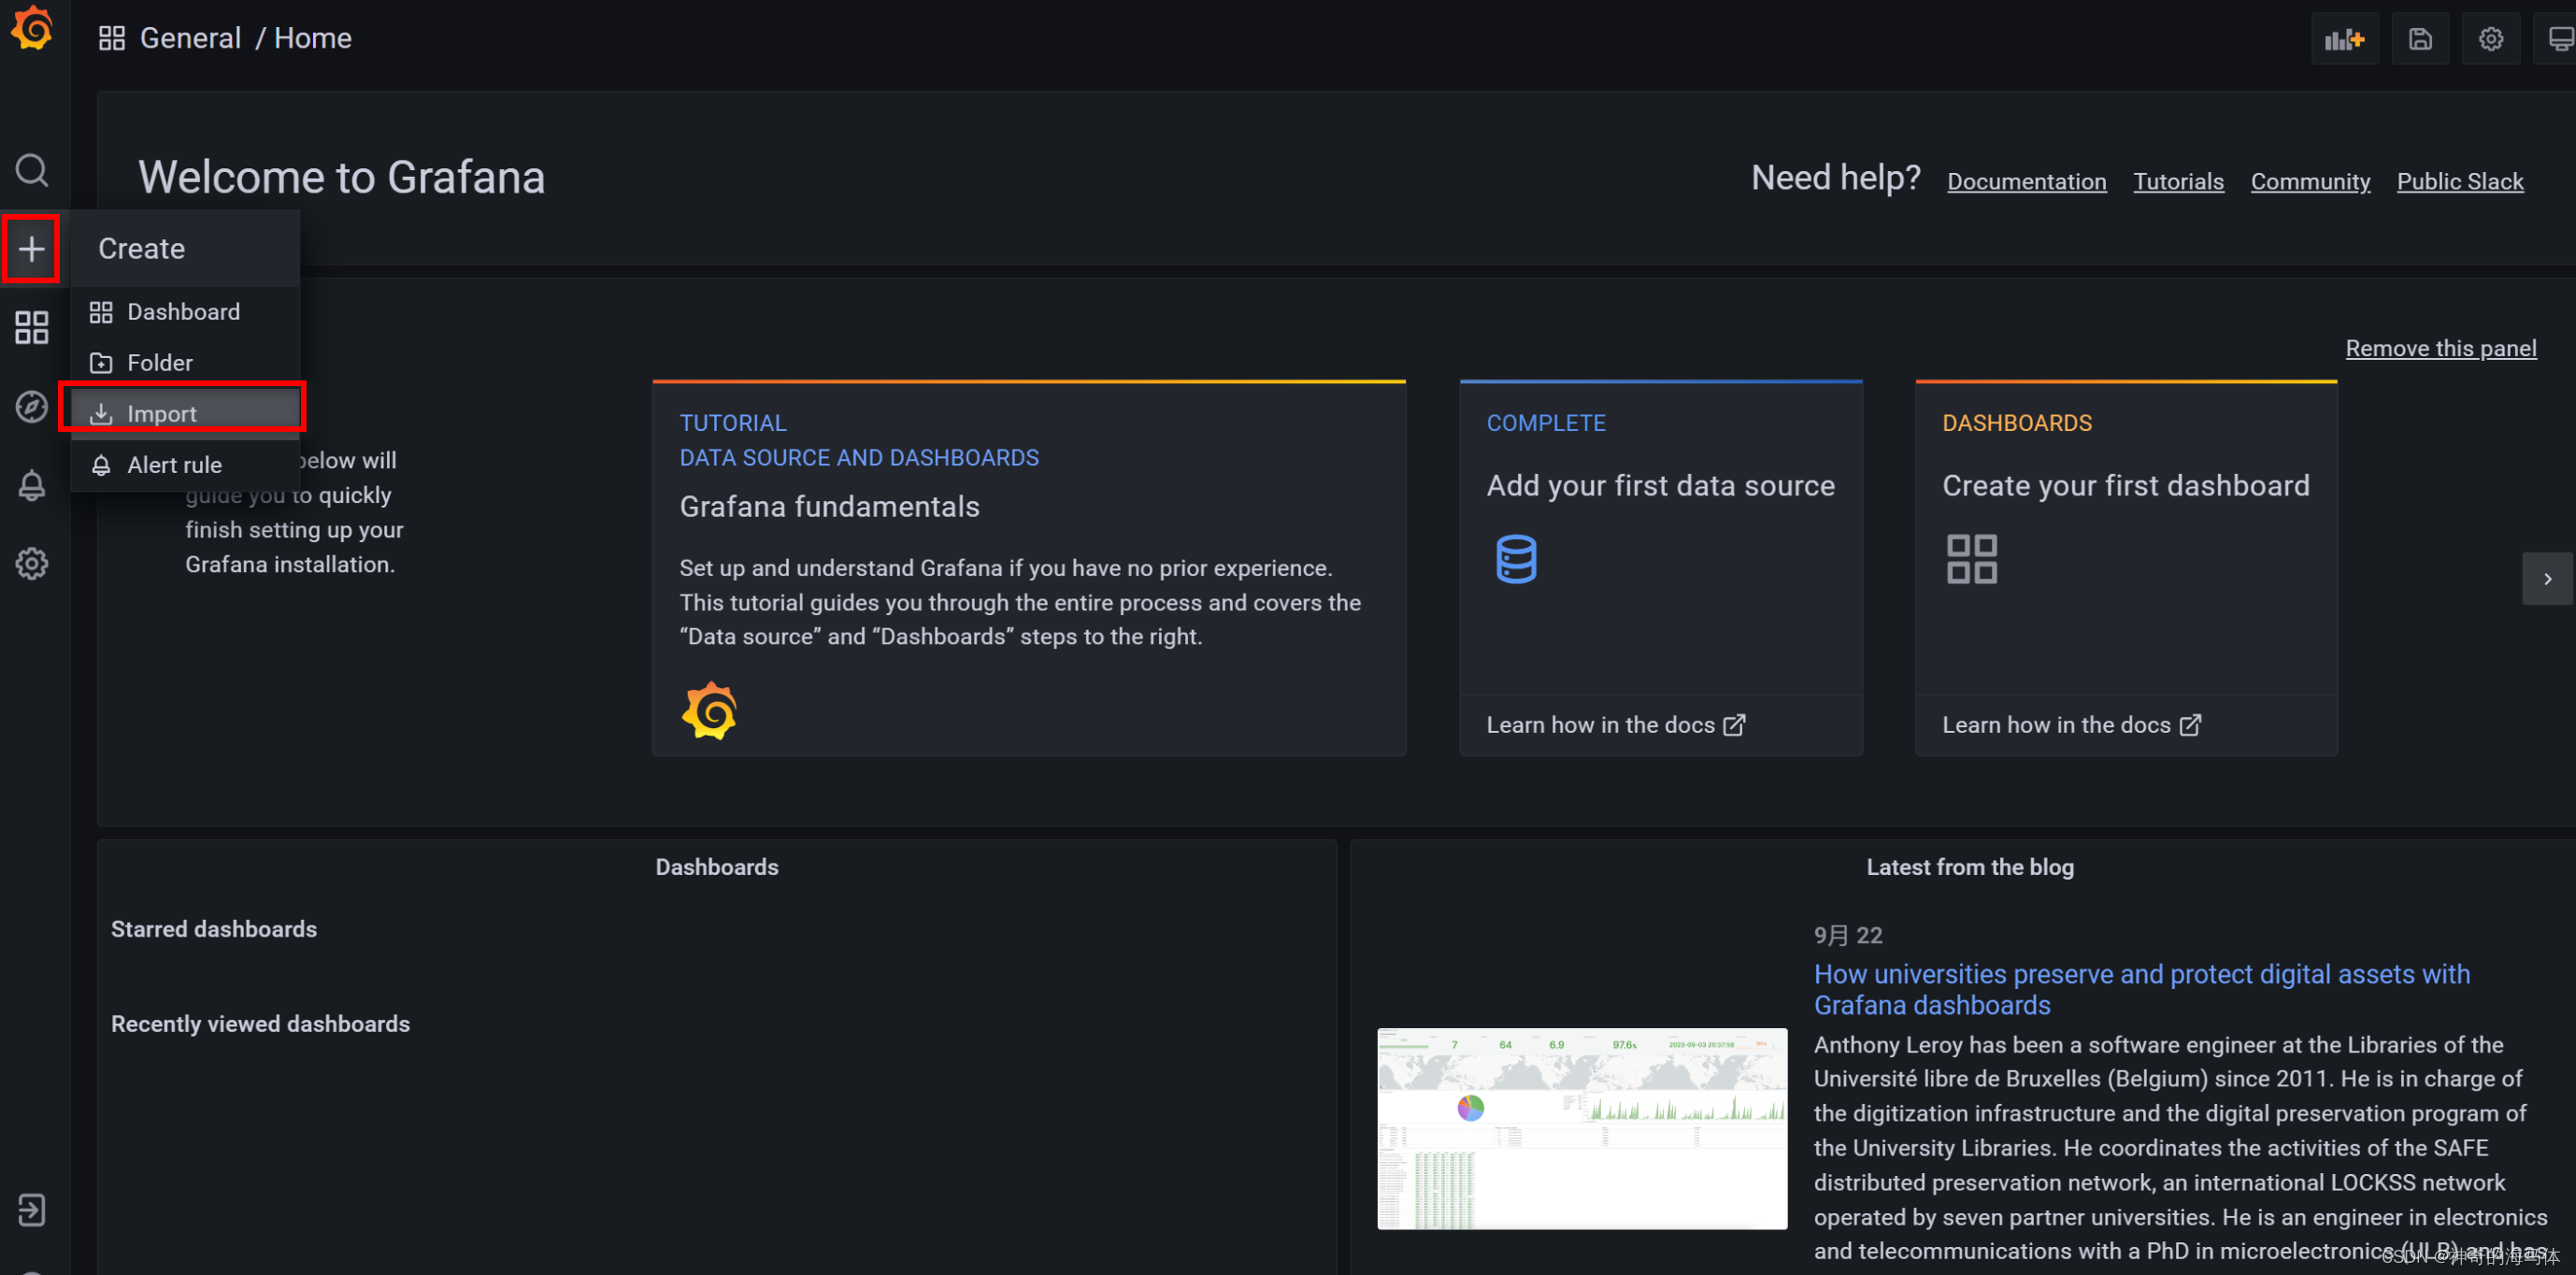2576x1275 pixels.
Task: Click Add your first data source heading
Action: pos(1660,486)
